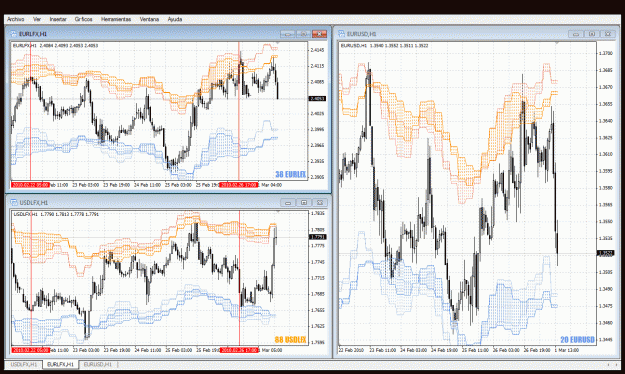Image resolution: width=625 pixels, height=374 pixels.
Task: Click the left tab-scroll arrow at bottom right
Action: 608,364
